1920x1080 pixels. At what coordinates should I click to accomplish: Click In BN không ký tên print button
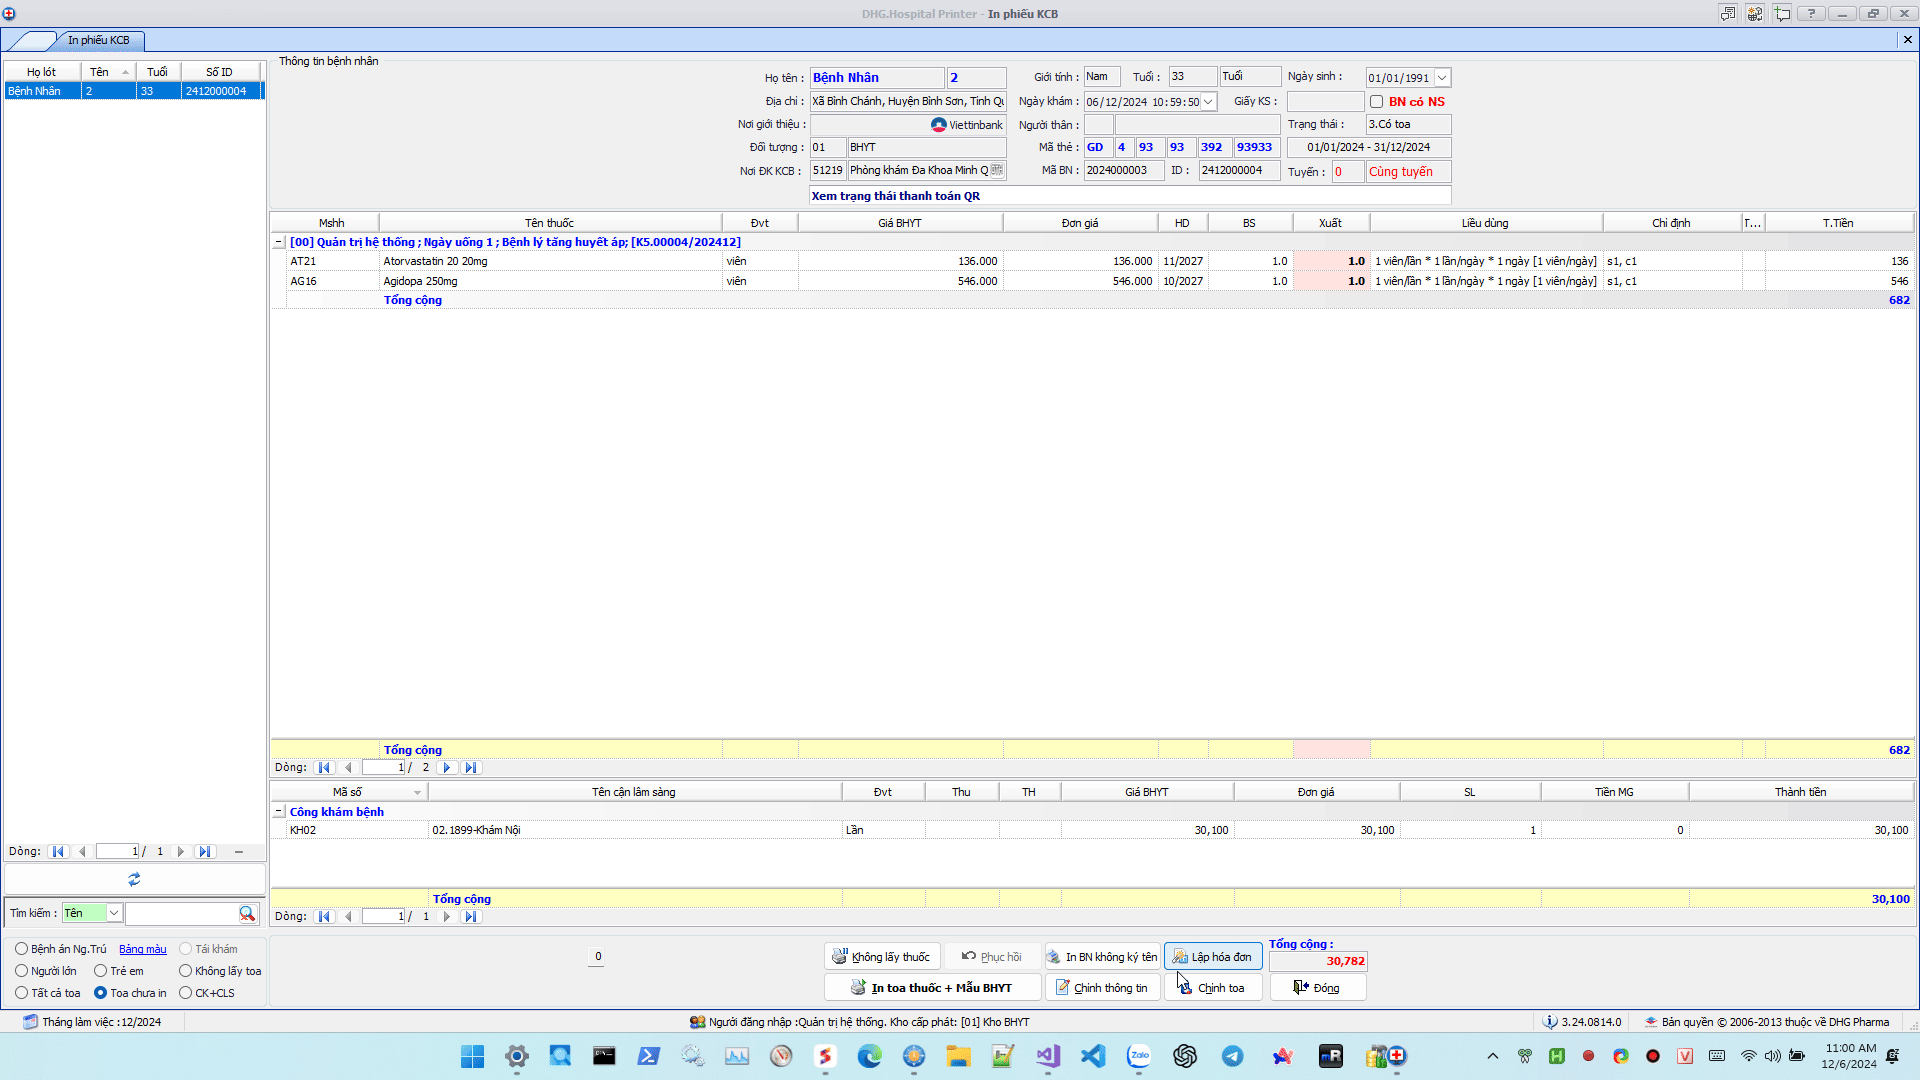1101,957
